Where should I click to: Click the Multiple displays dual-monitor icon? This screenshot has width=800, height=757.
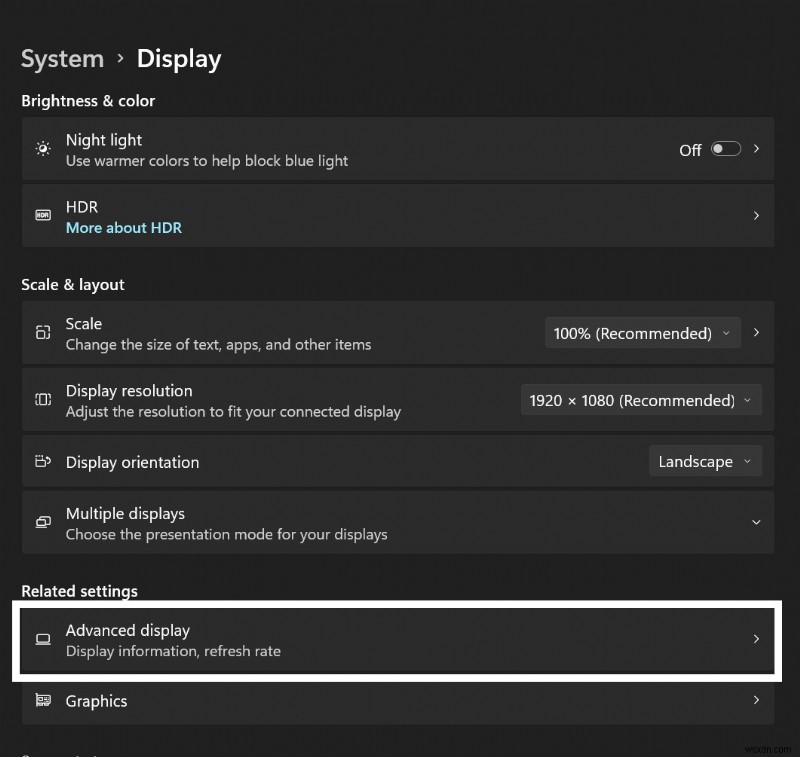coord(42,522)
